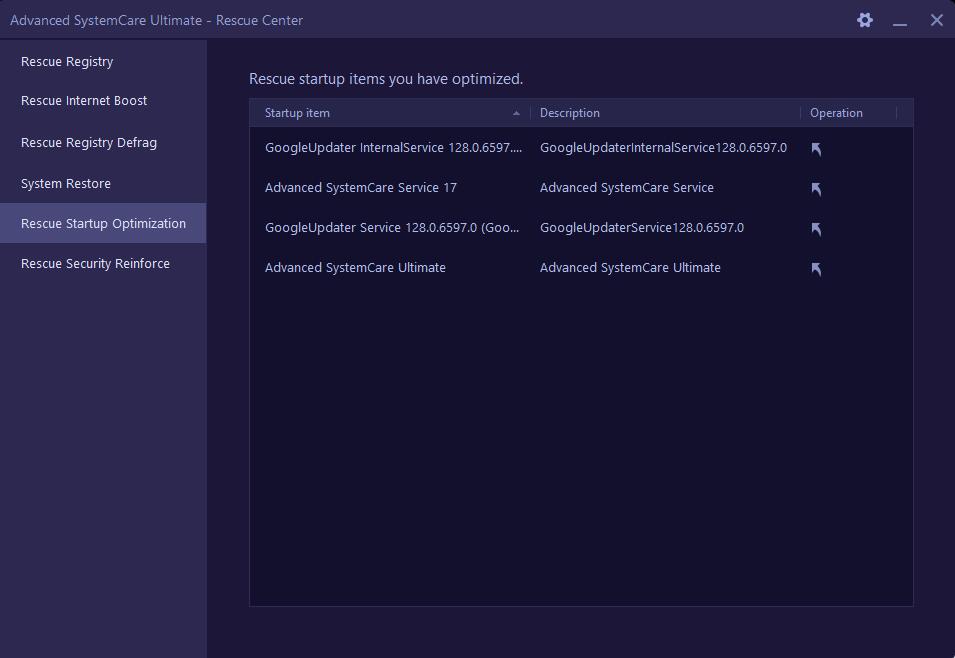This screenshot has width=955, height=658.
Task: Select Advanced SystemCare Service 17 row name
Action: tap(361, 188)
